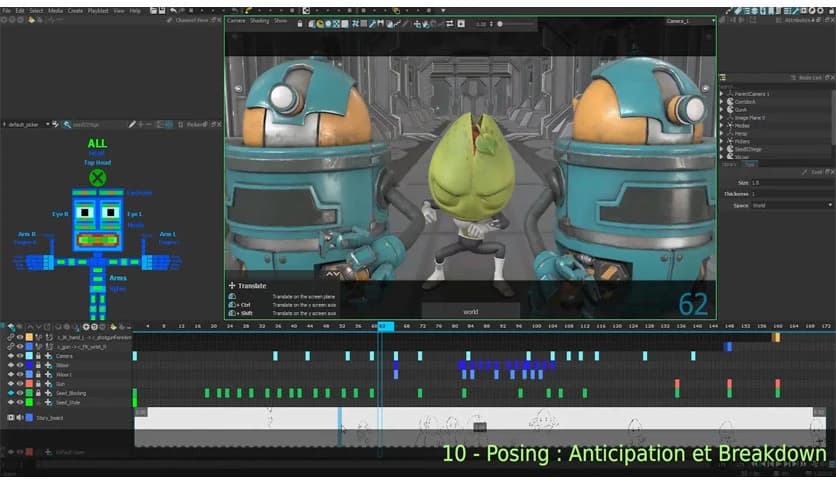Click the picker edit pencil icon
Screen dimensions: 836x484
pyautogui.click(x=132, y=125)
